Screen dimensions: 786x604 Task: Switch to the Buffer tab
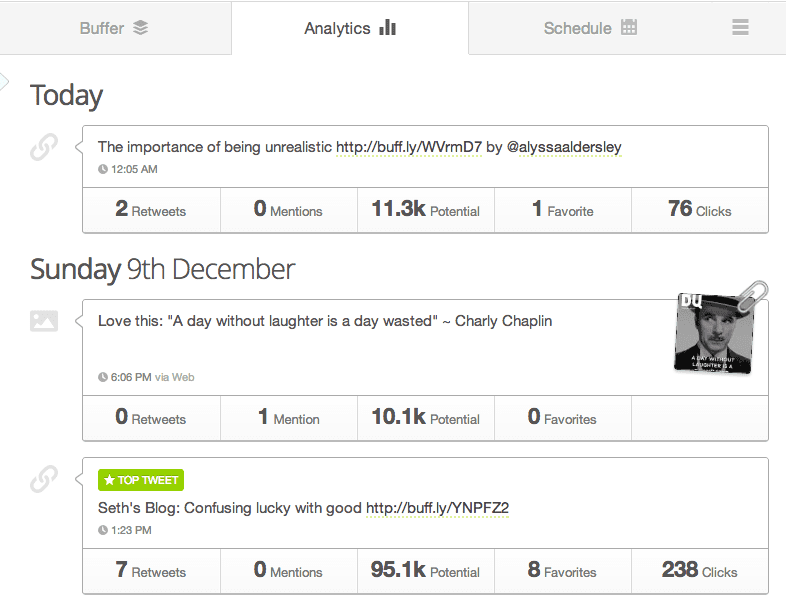[x=115, y=28]
